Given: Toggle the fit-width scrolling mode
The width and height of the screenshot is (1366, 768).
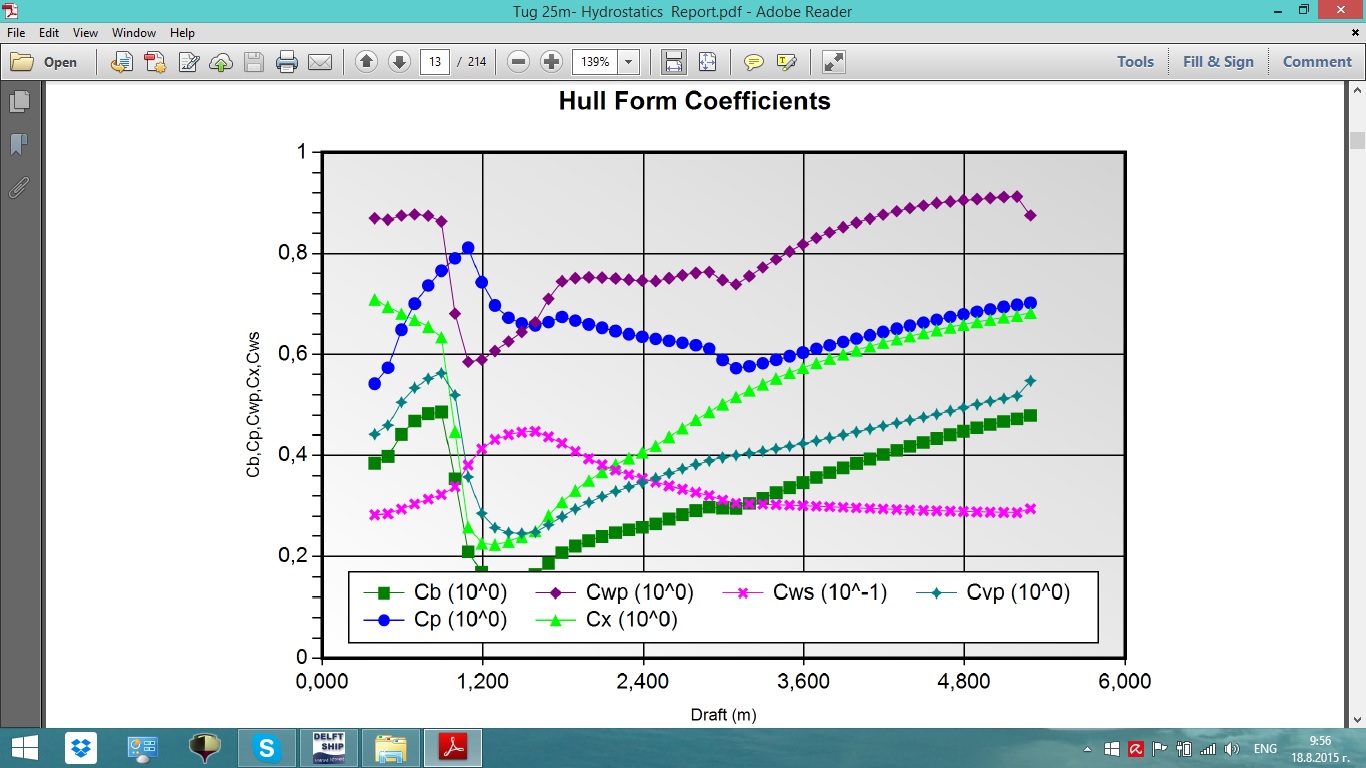Looking at the screenshot, I should [x=674, y=62].
